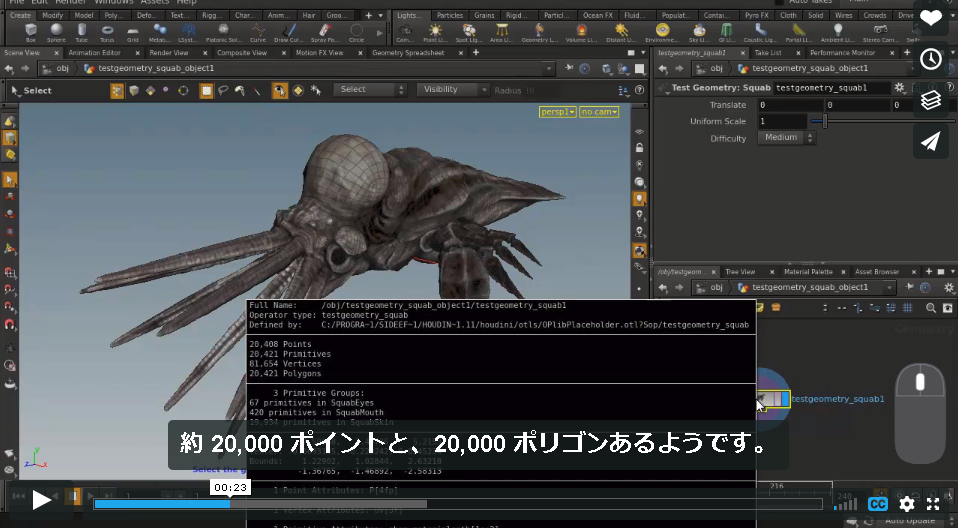Like the video with heart icon
This screenshot has width=958, height=528.
click(931, 18)
